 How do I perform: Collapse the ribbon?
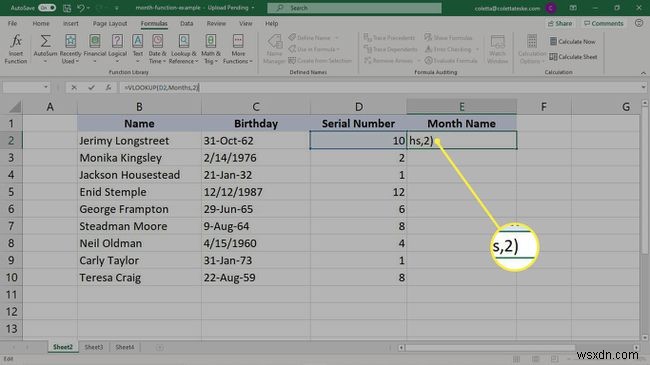click(x=643, y=73)
